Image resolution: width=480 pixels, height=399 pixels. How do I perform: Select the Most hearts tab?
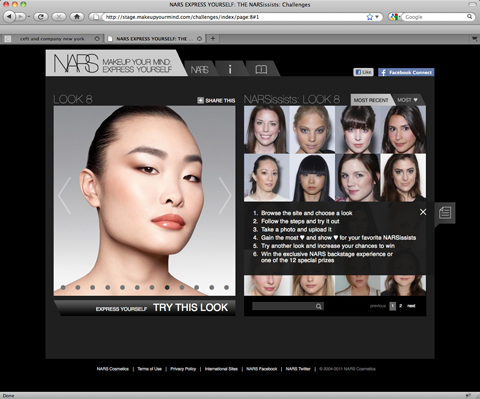(407, 100)
